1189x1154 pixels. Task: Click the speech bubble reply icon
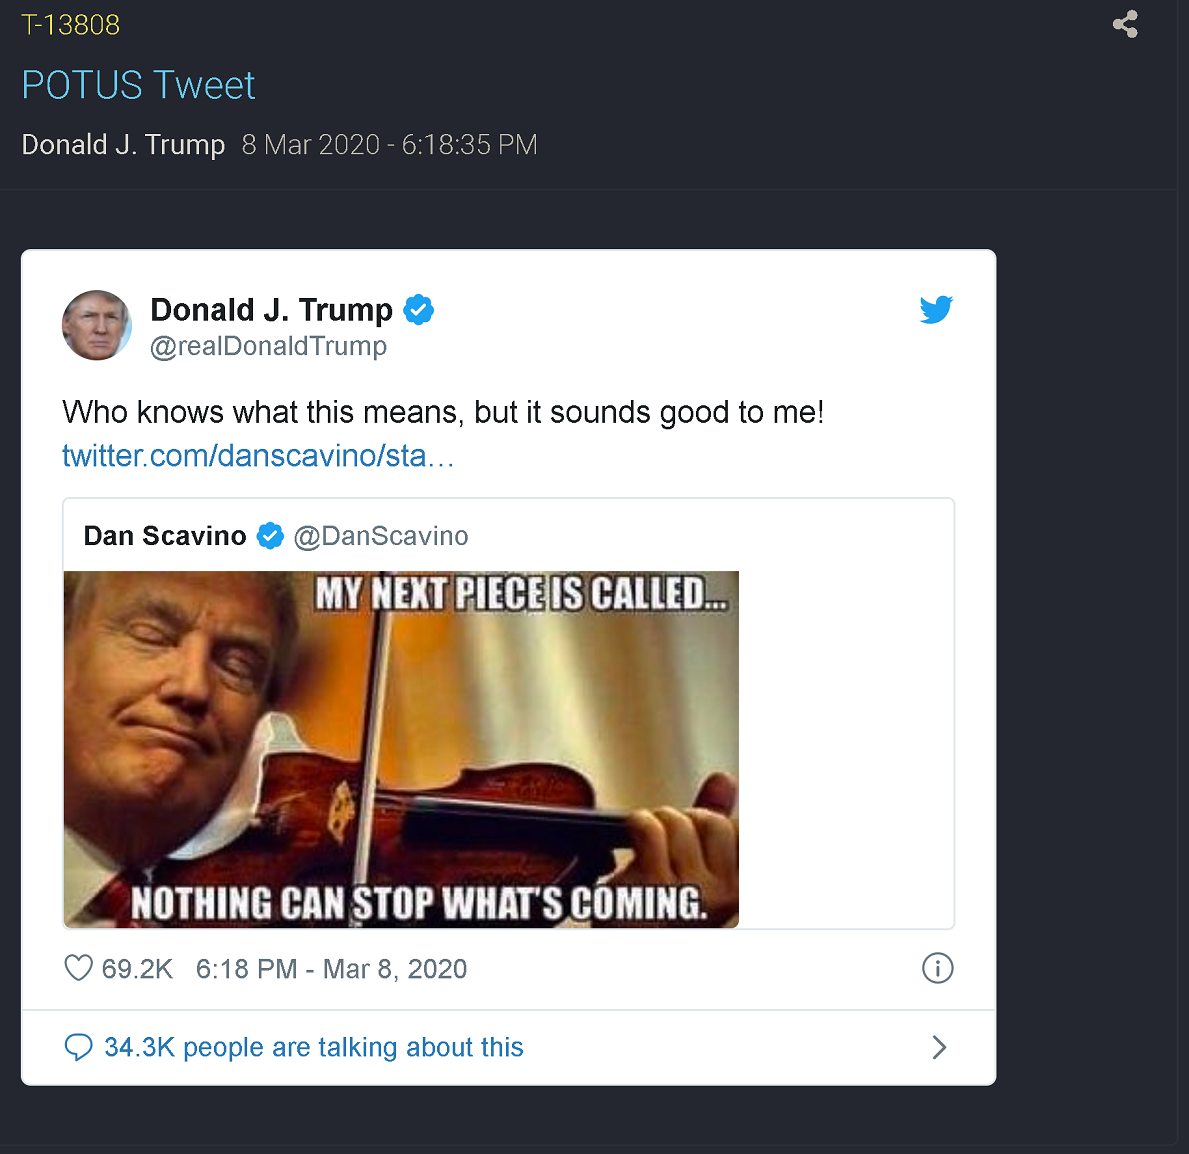(78, 1047)
